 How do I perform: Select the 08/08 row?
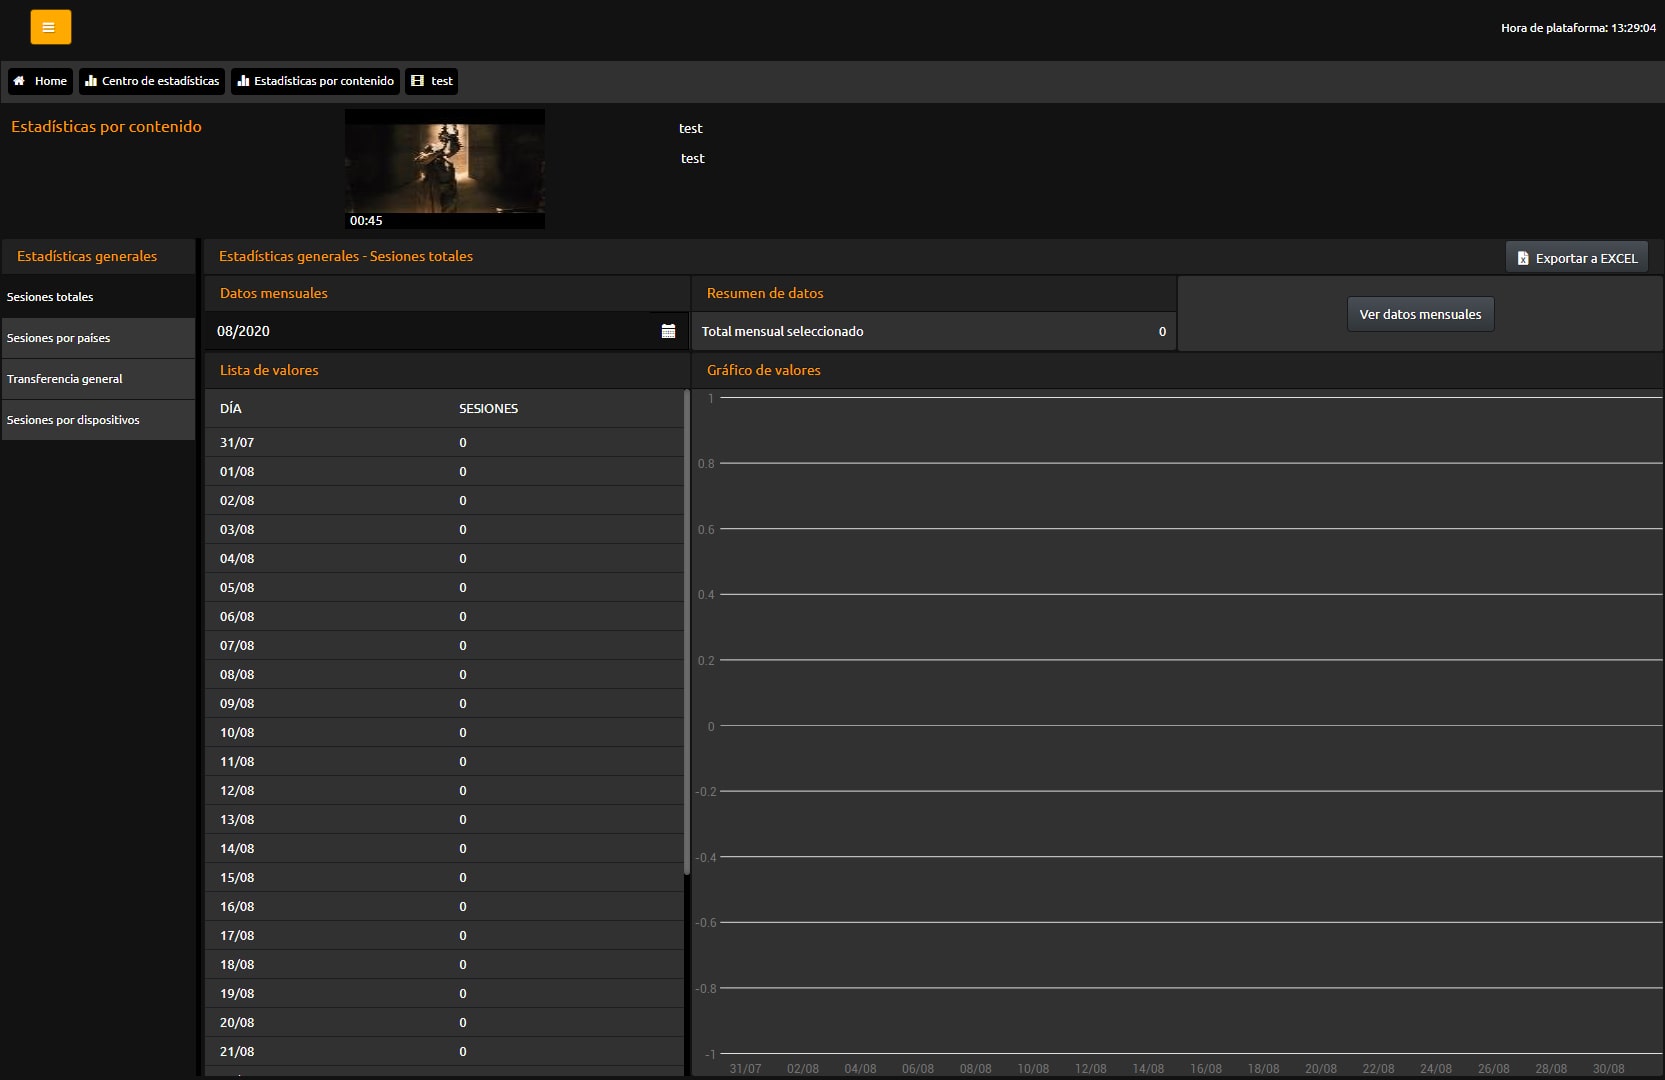pyautogui.click(x=444, y=674)
